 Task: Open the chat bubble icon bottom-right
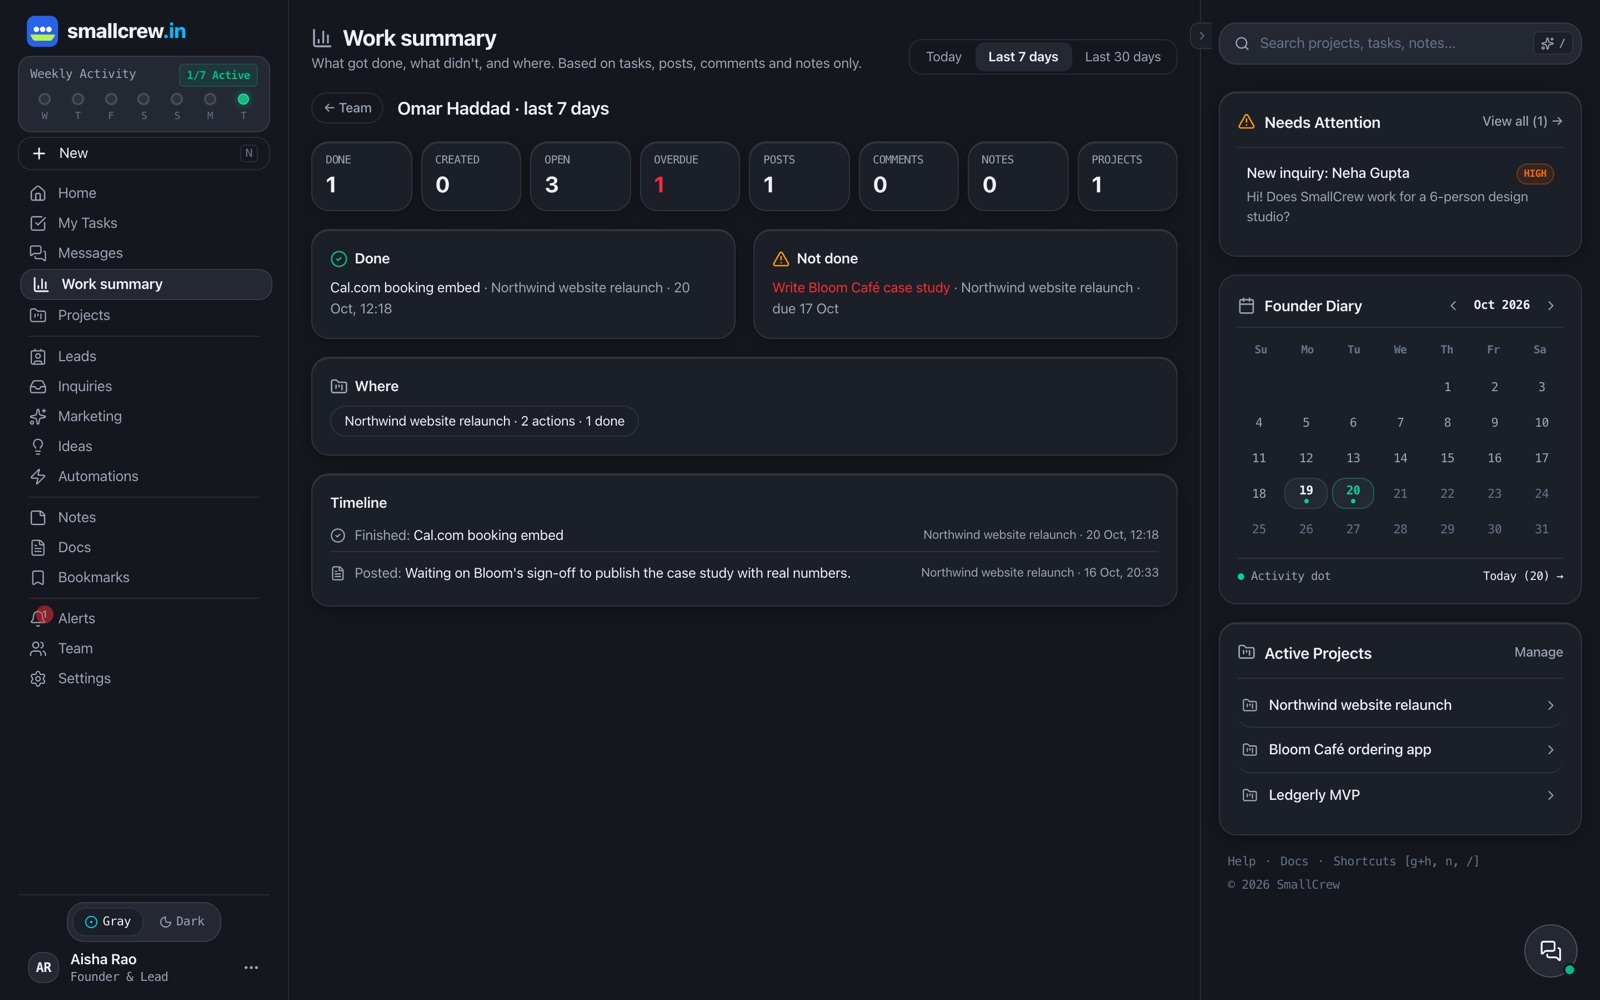[x=1550, y=950]
